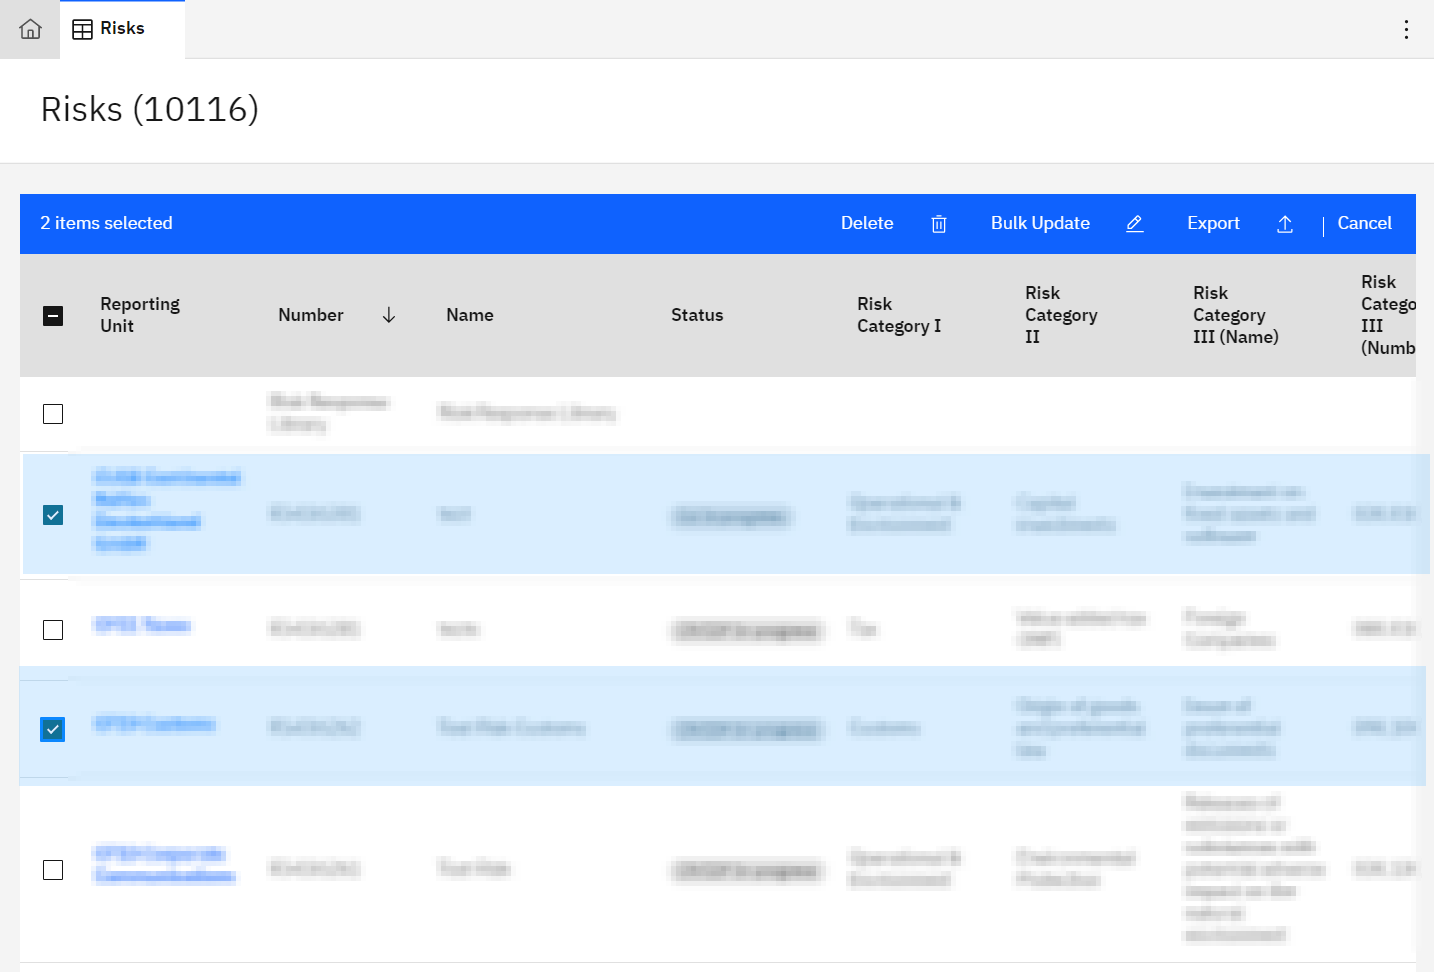Click Cancel to clear selection
Screen dimensions: 1434x972
1364,223
